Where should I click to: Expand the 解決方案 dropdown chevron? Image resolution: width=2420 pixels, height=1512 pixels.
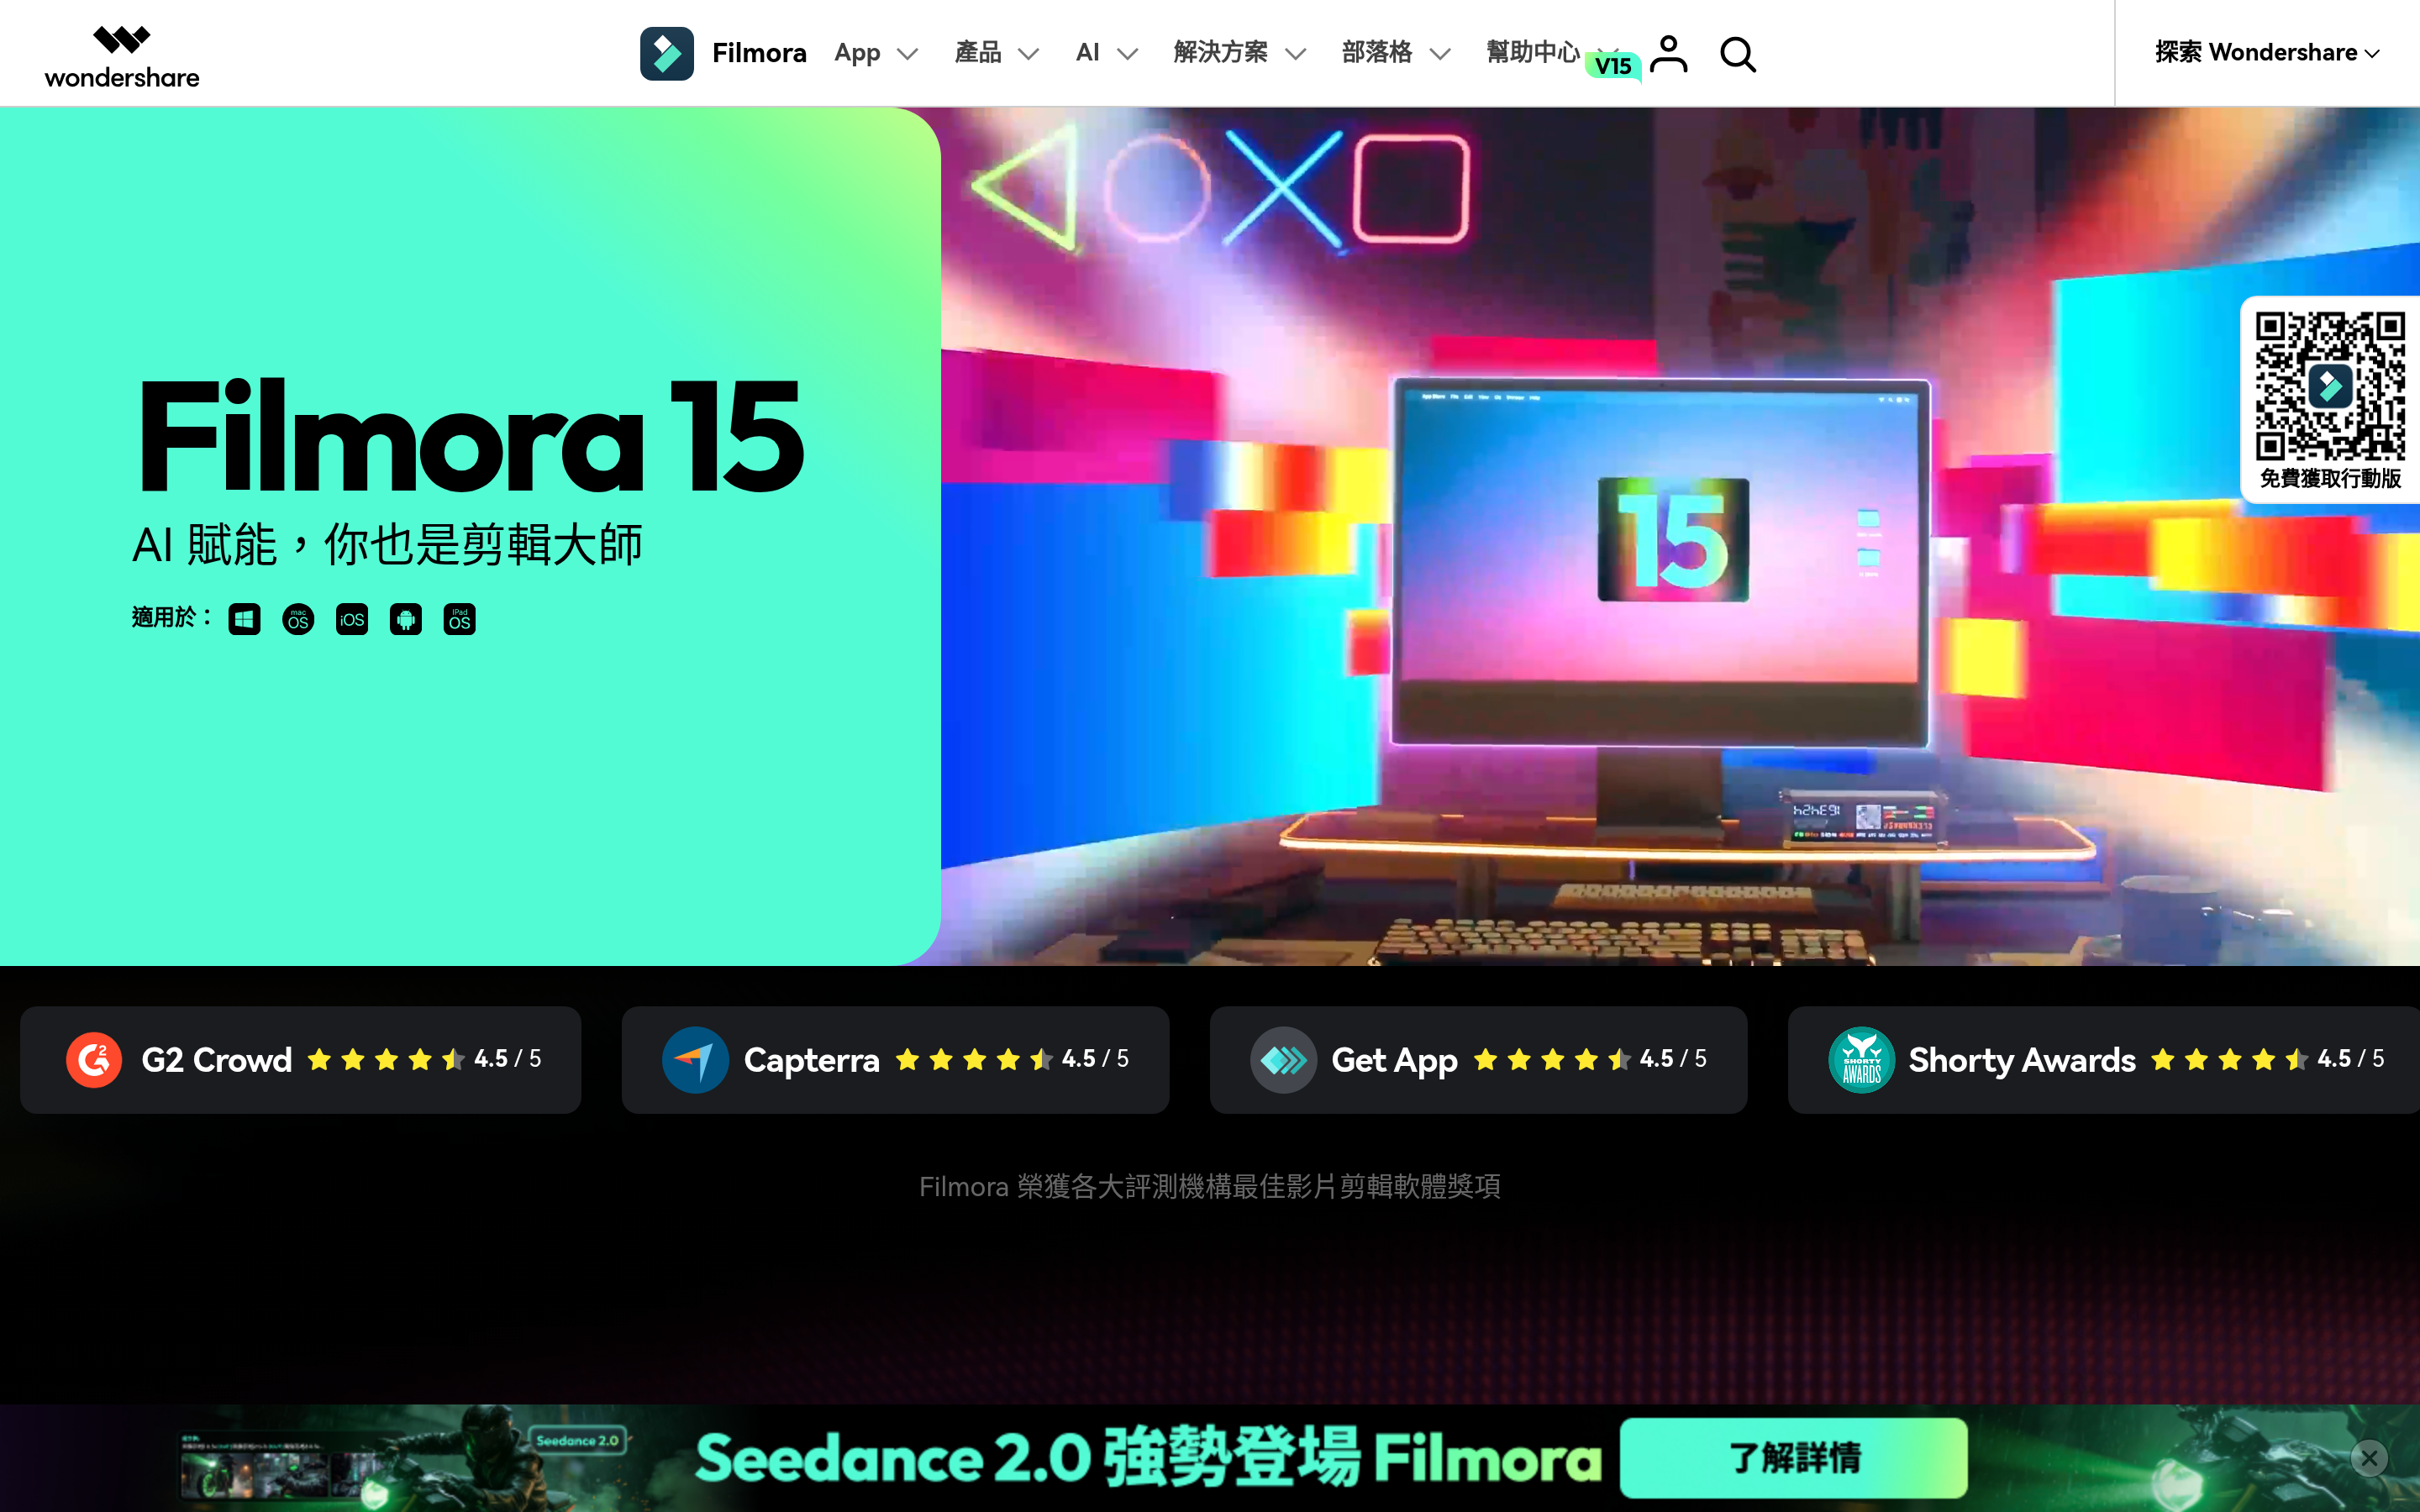tap(1296, 55)
